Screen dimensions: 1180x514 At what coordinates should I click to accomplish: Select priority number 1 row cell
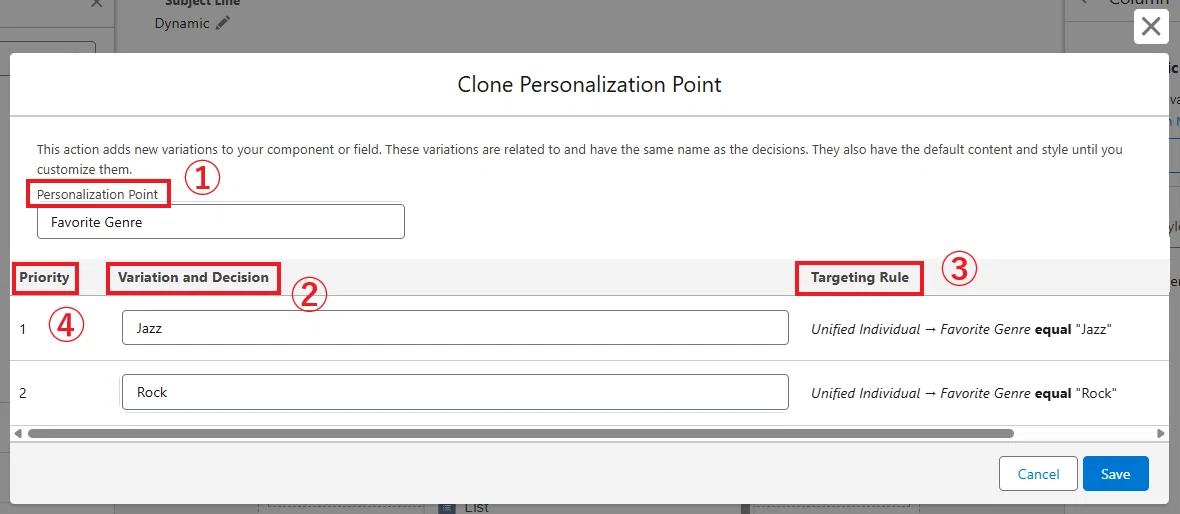(x=23, y=329)
